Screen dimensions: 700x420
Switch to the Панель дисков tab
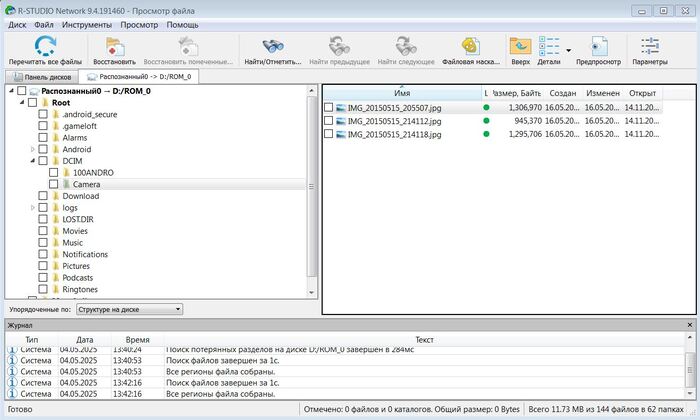pos(42,77)
